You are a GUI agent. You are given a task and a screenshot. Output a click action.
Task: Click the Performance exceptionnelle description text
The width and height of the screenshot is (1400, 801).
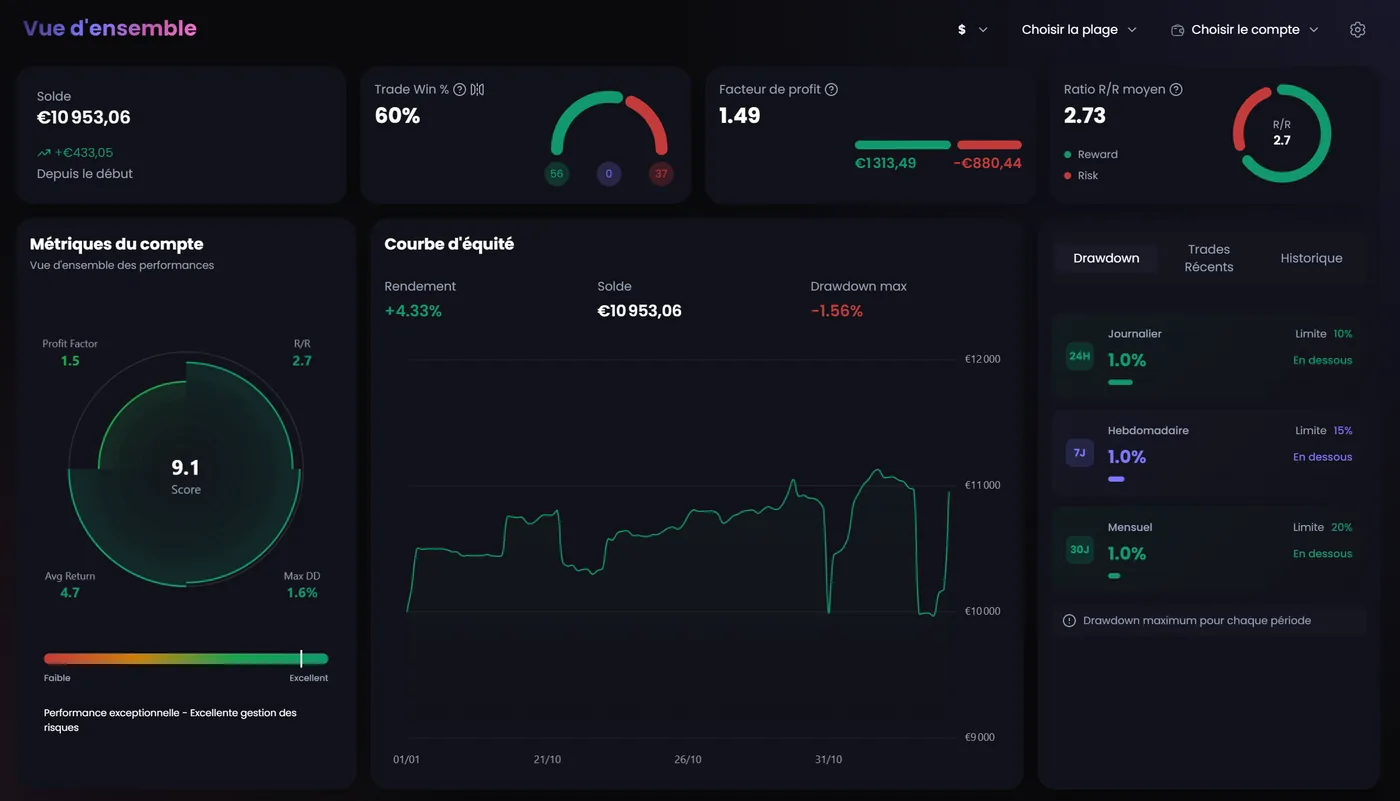(170, 720)
